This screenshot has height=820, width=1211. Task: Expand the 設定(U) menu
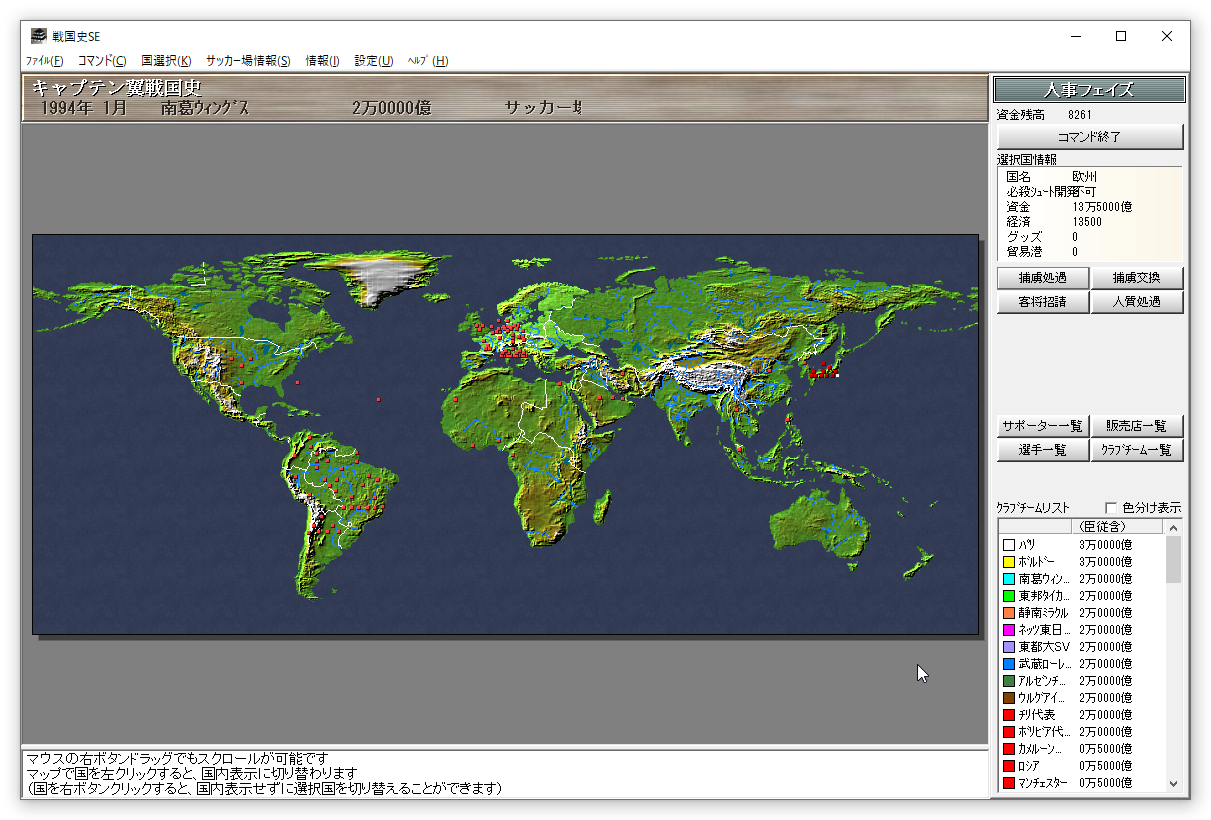373,61
